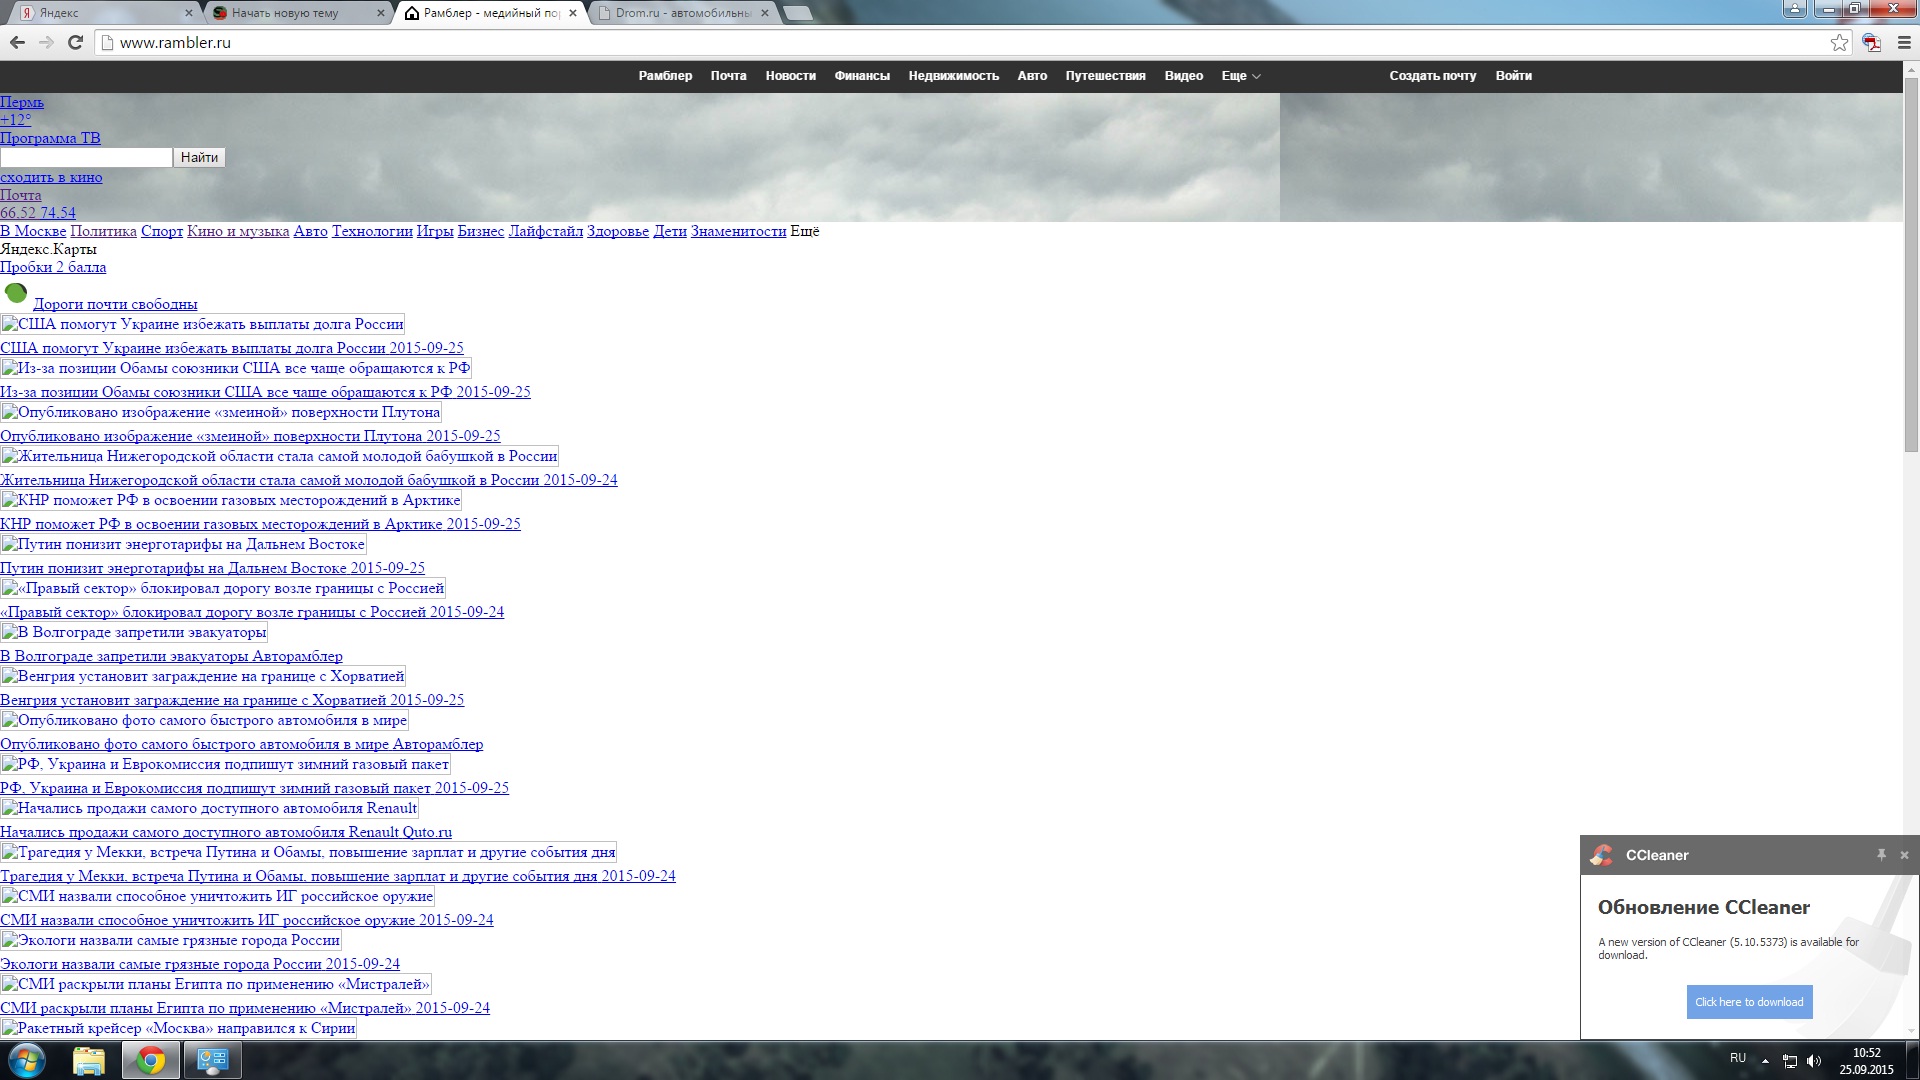Open the currency rates 66.52 74.54 link
Viewport: 1920px width, 1080px height.
38,213
